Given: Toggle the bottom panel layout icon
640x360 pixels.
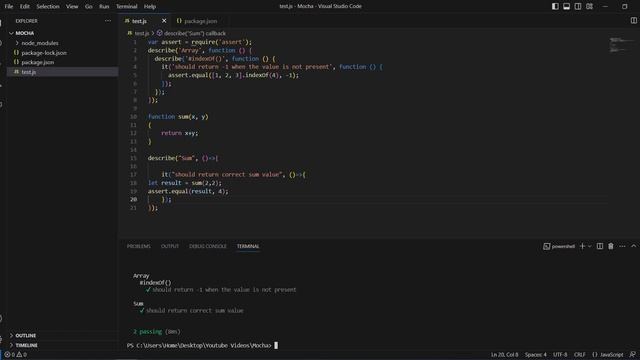Looking at the screenshot, I should [x=567, y=6].
